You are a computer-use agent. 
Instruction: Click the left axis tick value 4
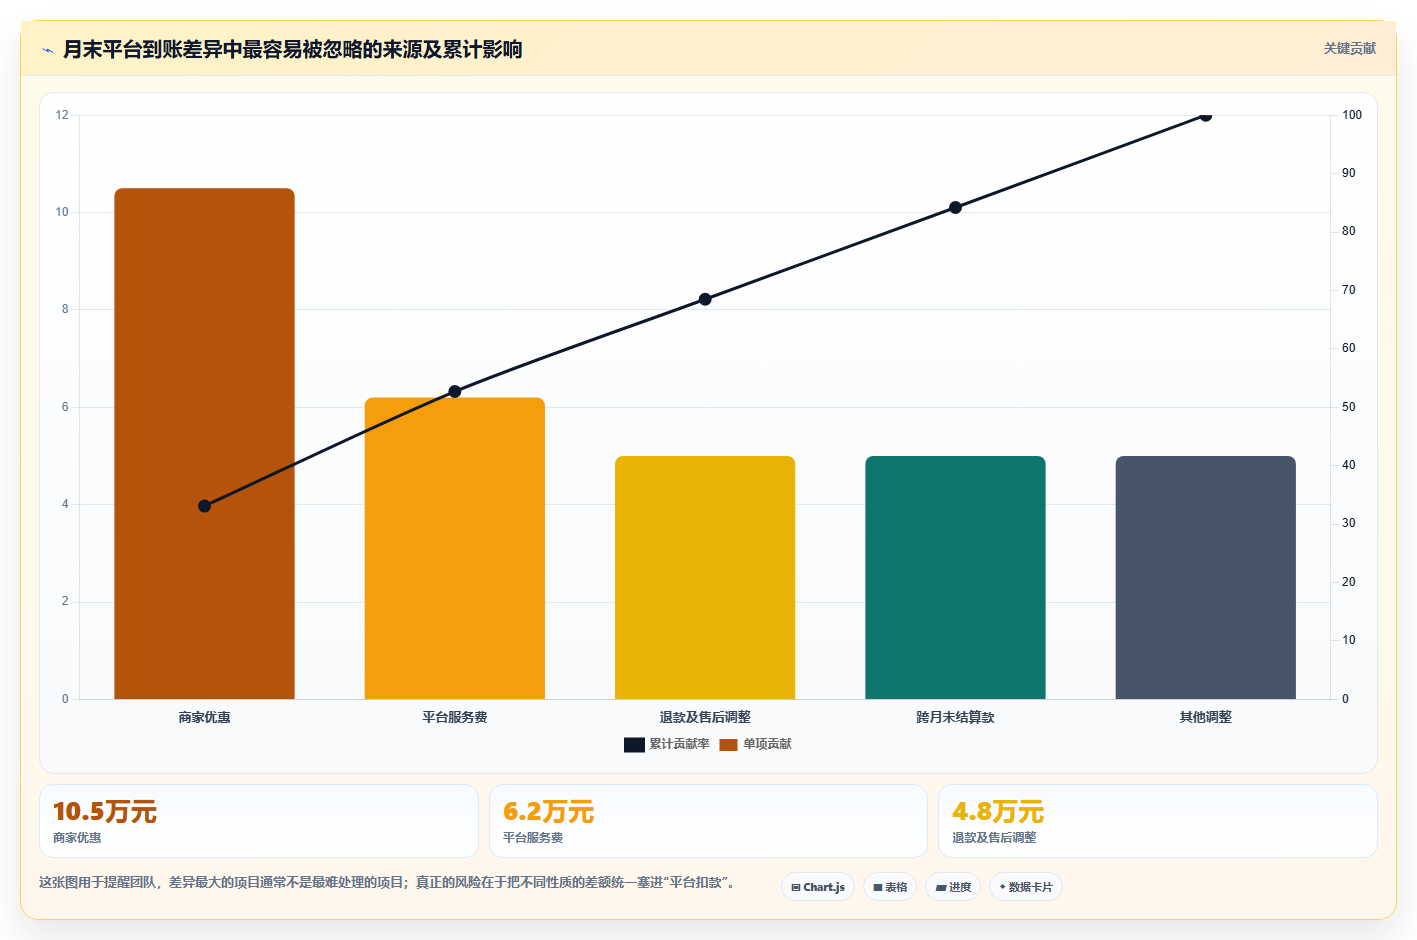coord(65,504)
